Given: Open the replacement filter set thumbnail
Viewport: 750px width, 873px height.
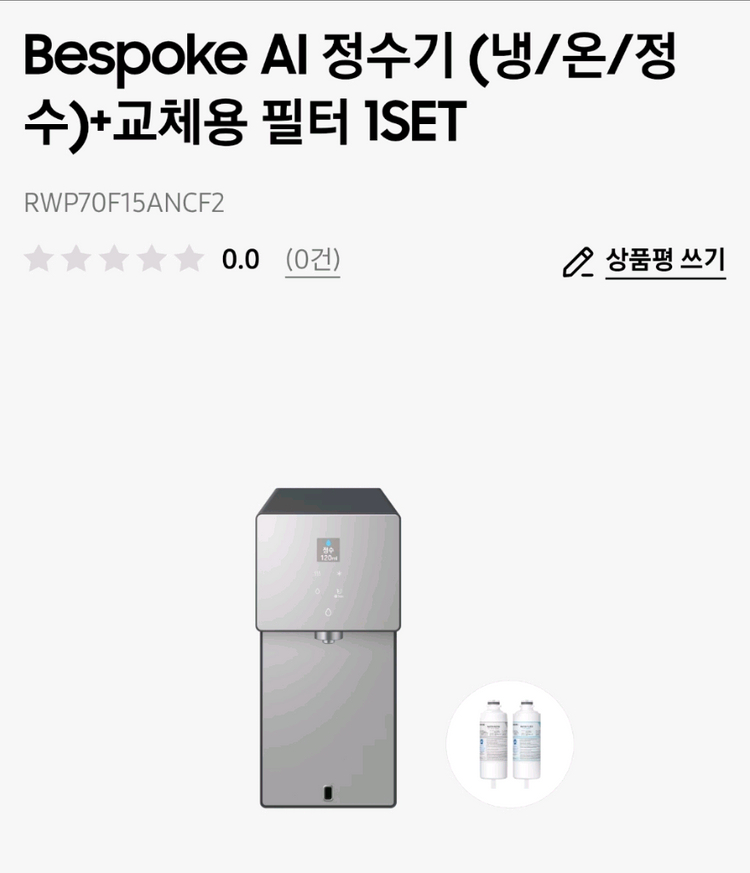Looking at the screenshot, I should click(x=510, y=744).
